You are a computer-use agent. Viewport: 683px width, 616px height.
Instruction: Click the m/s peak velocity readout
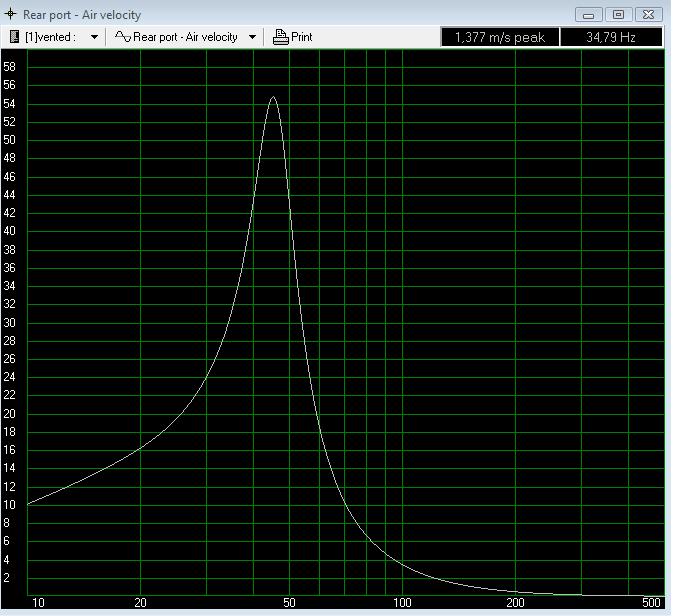click(x=499, y=37)
